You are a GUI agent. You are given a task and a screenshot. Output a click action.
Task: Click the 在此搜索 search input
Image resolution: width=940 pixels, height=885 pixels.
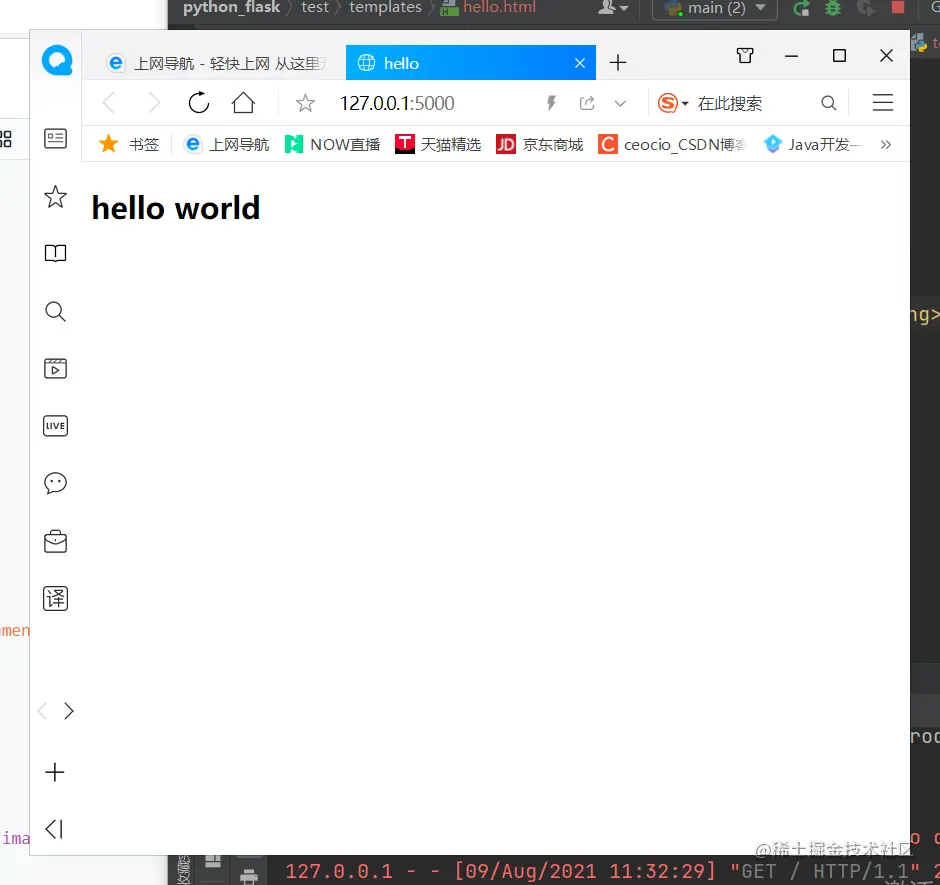pos(730,104)
